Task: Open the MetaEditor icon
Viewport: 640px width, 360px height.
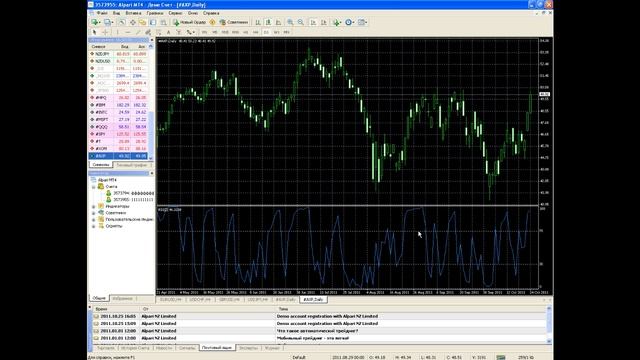Action: pos(212,22)
